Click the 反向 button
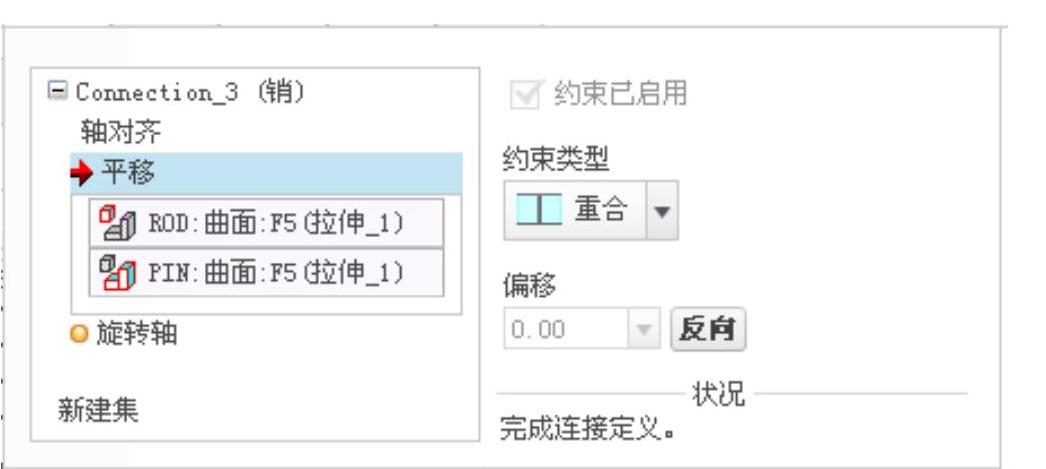This screenshot has width=1046, height=469. [x=708, y=328]
